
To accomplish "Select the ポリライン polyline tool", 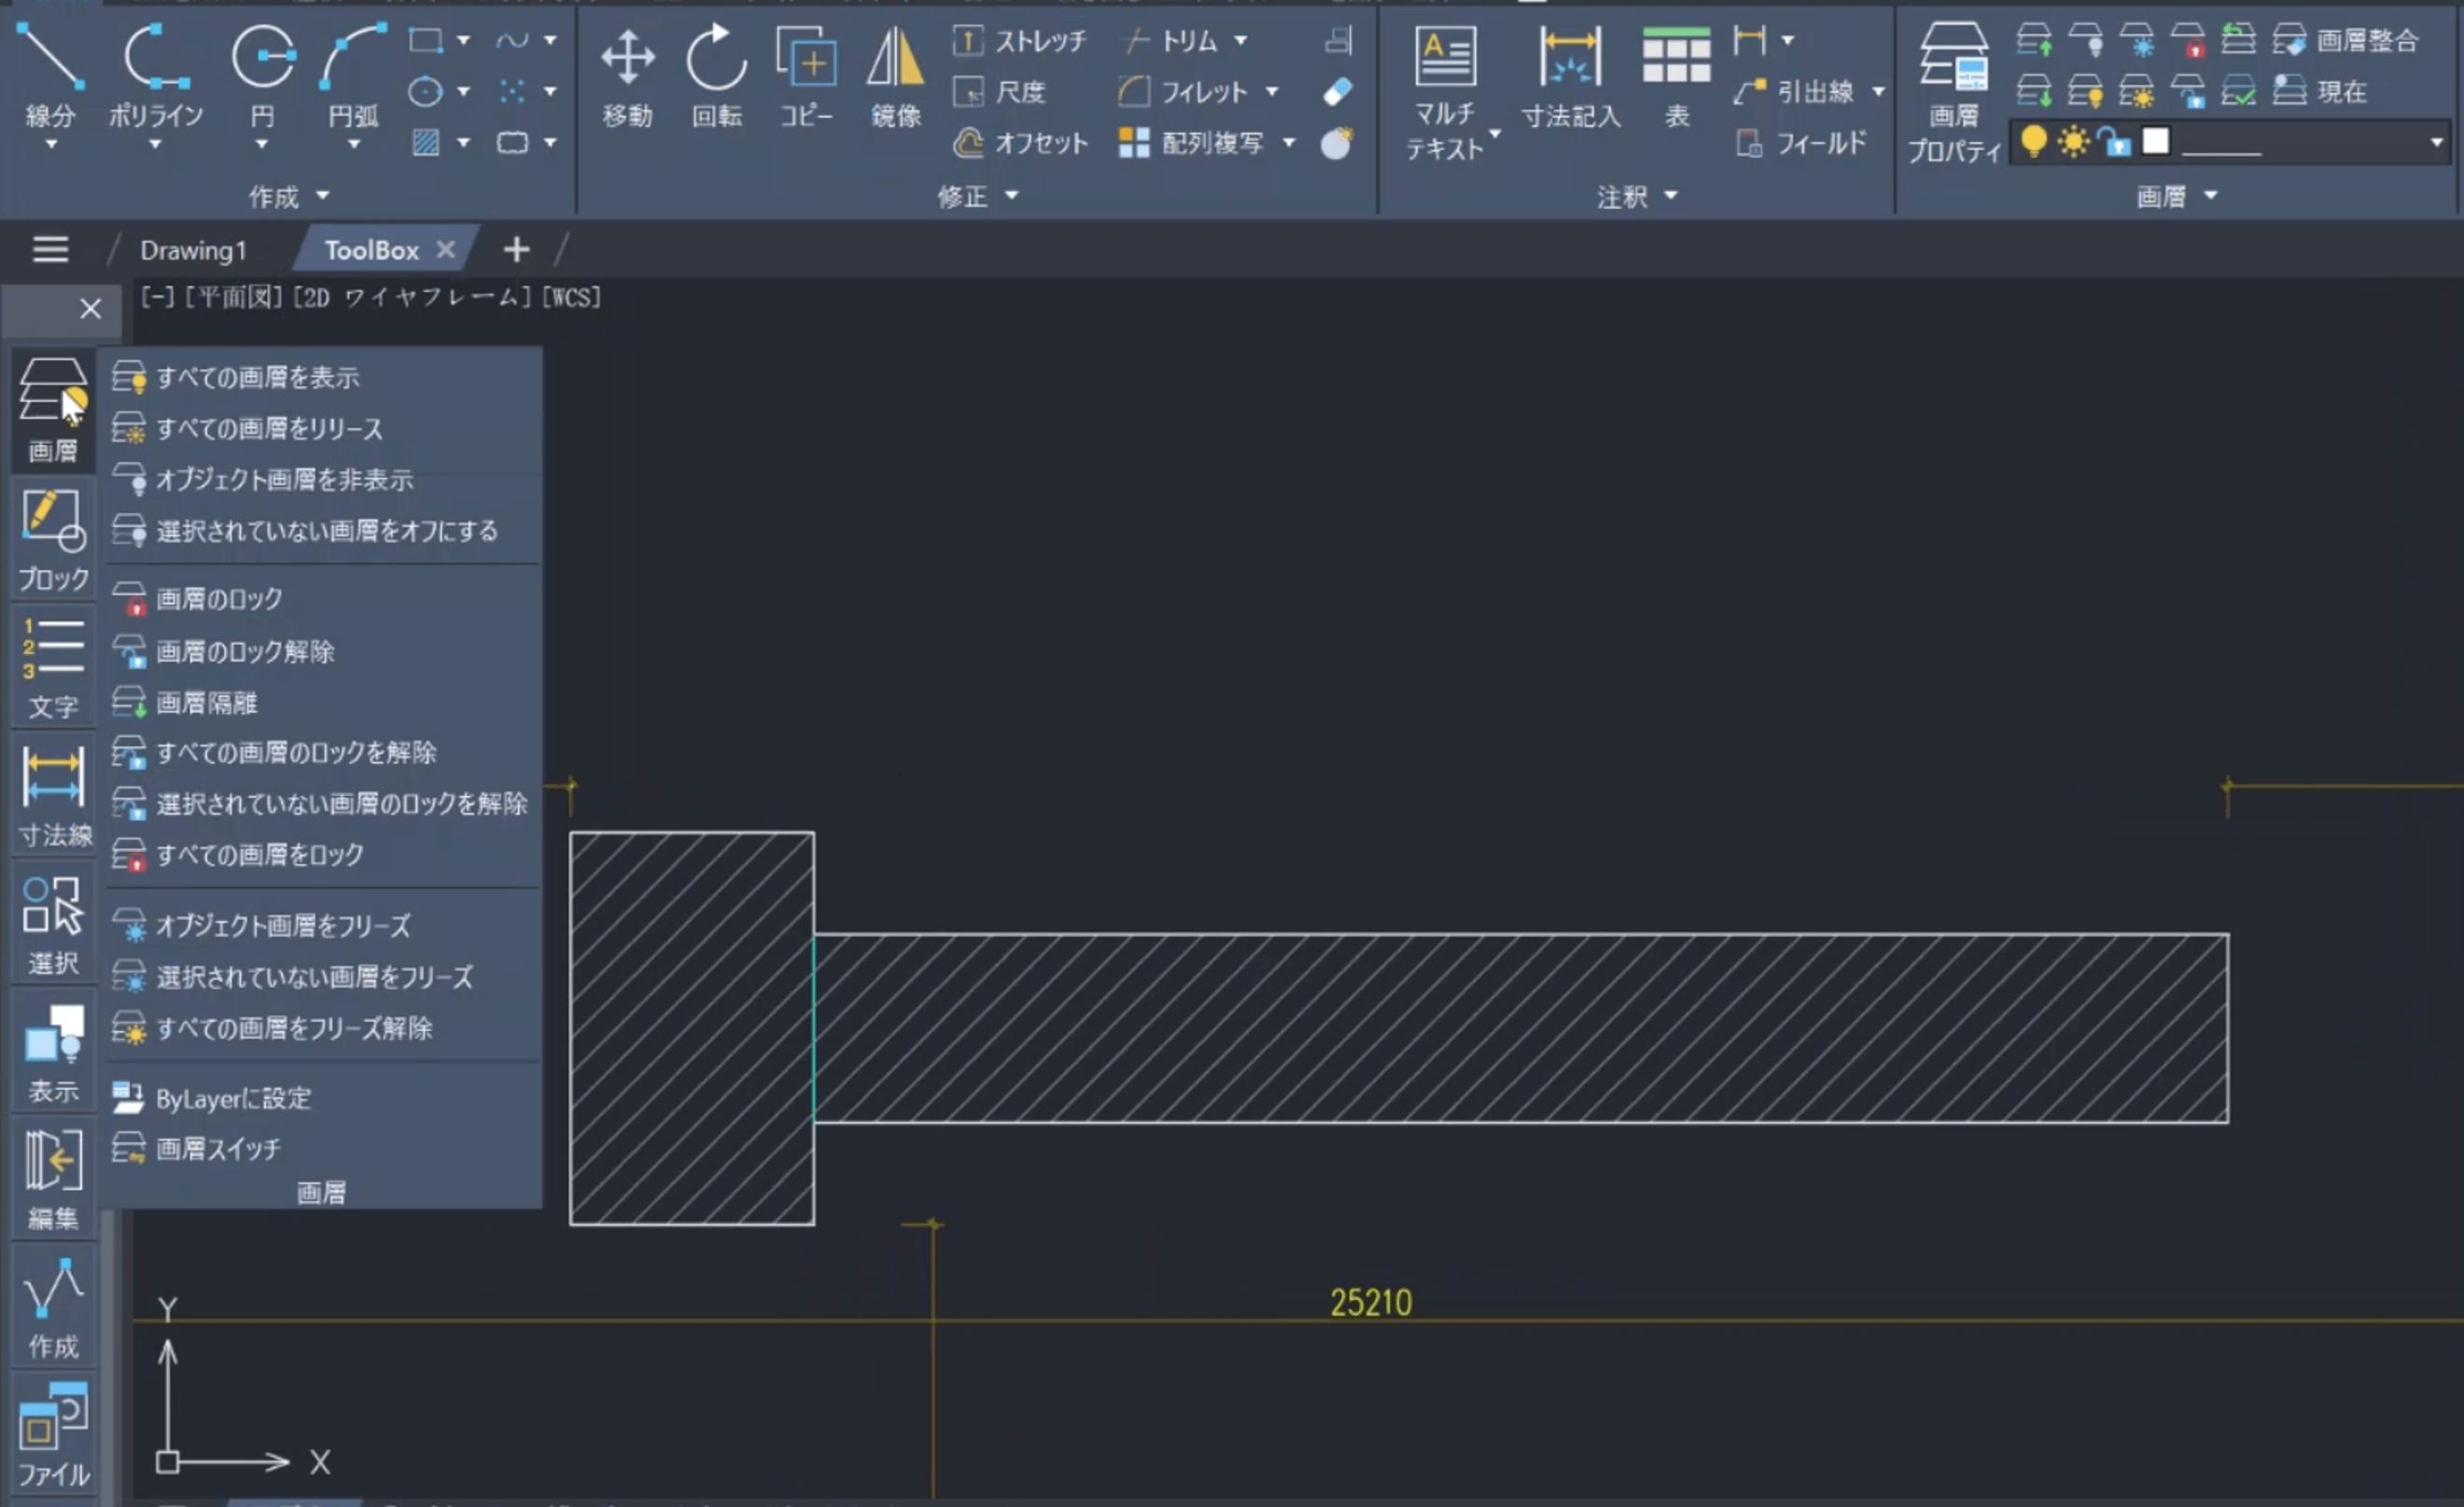I will pos(155,75).
